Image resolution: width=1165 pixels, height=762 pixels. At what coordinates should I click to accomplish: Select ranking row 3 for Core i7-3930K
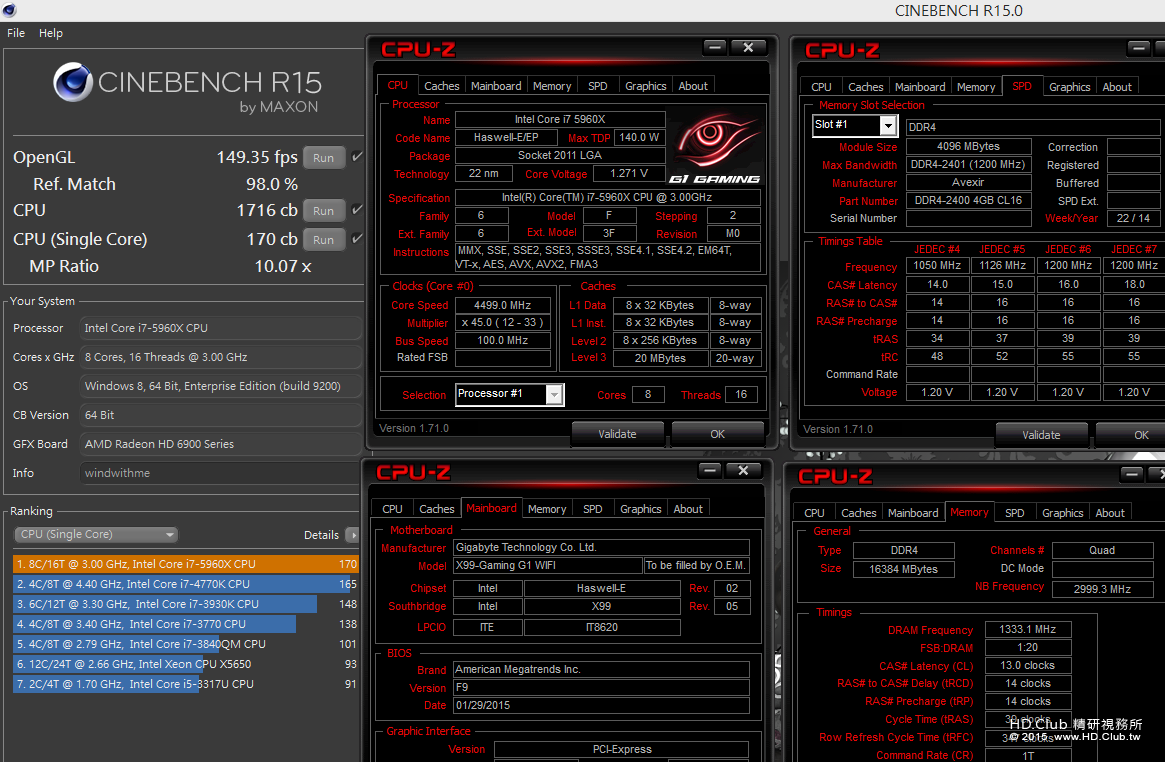(186, 605)
